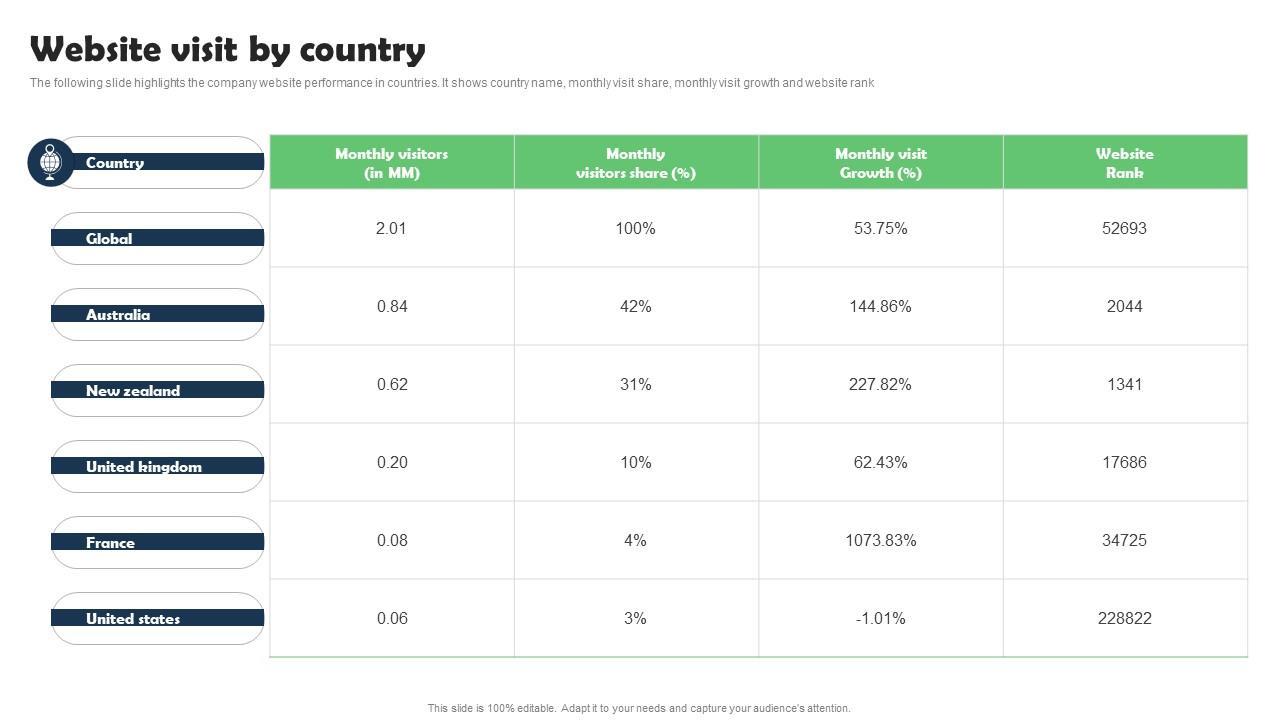The height and width of the screenshot is (720, 1280).
Task: Click New zealand's 31% visitors share cell
Action: tap(635, 384)
